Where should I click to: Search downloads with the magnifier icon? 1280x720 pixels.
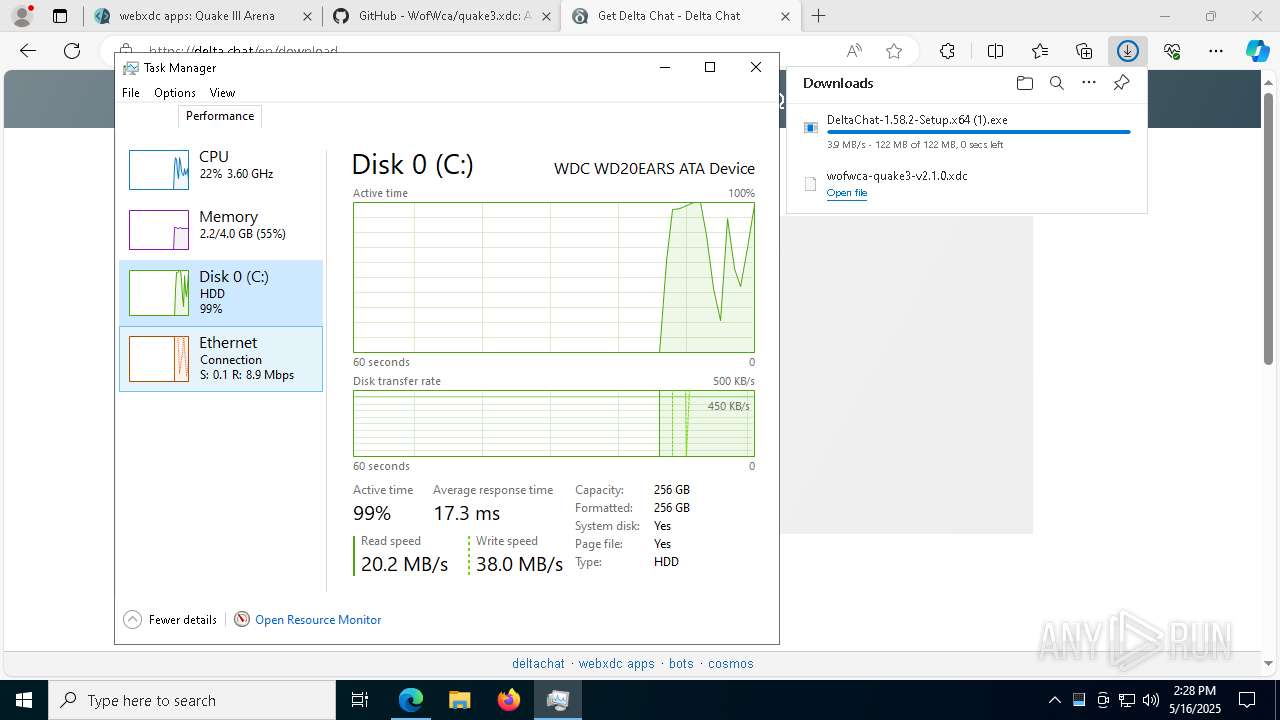tap(1056, 83)
